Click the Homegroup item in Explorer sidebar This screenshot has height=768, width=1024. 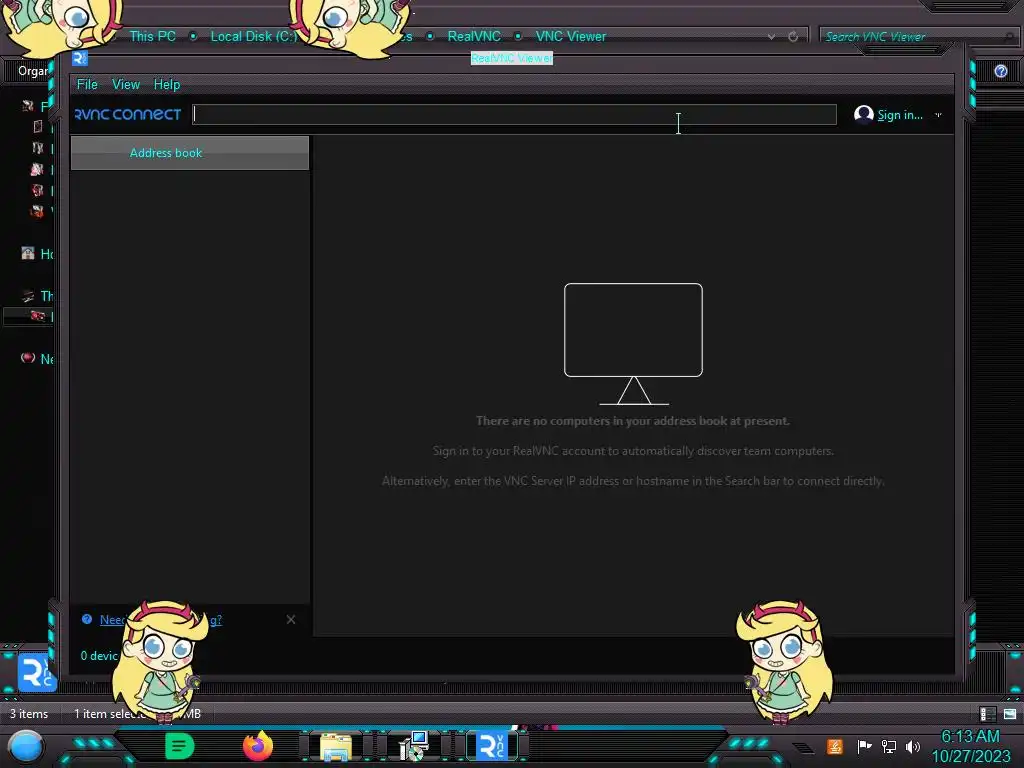37,253
